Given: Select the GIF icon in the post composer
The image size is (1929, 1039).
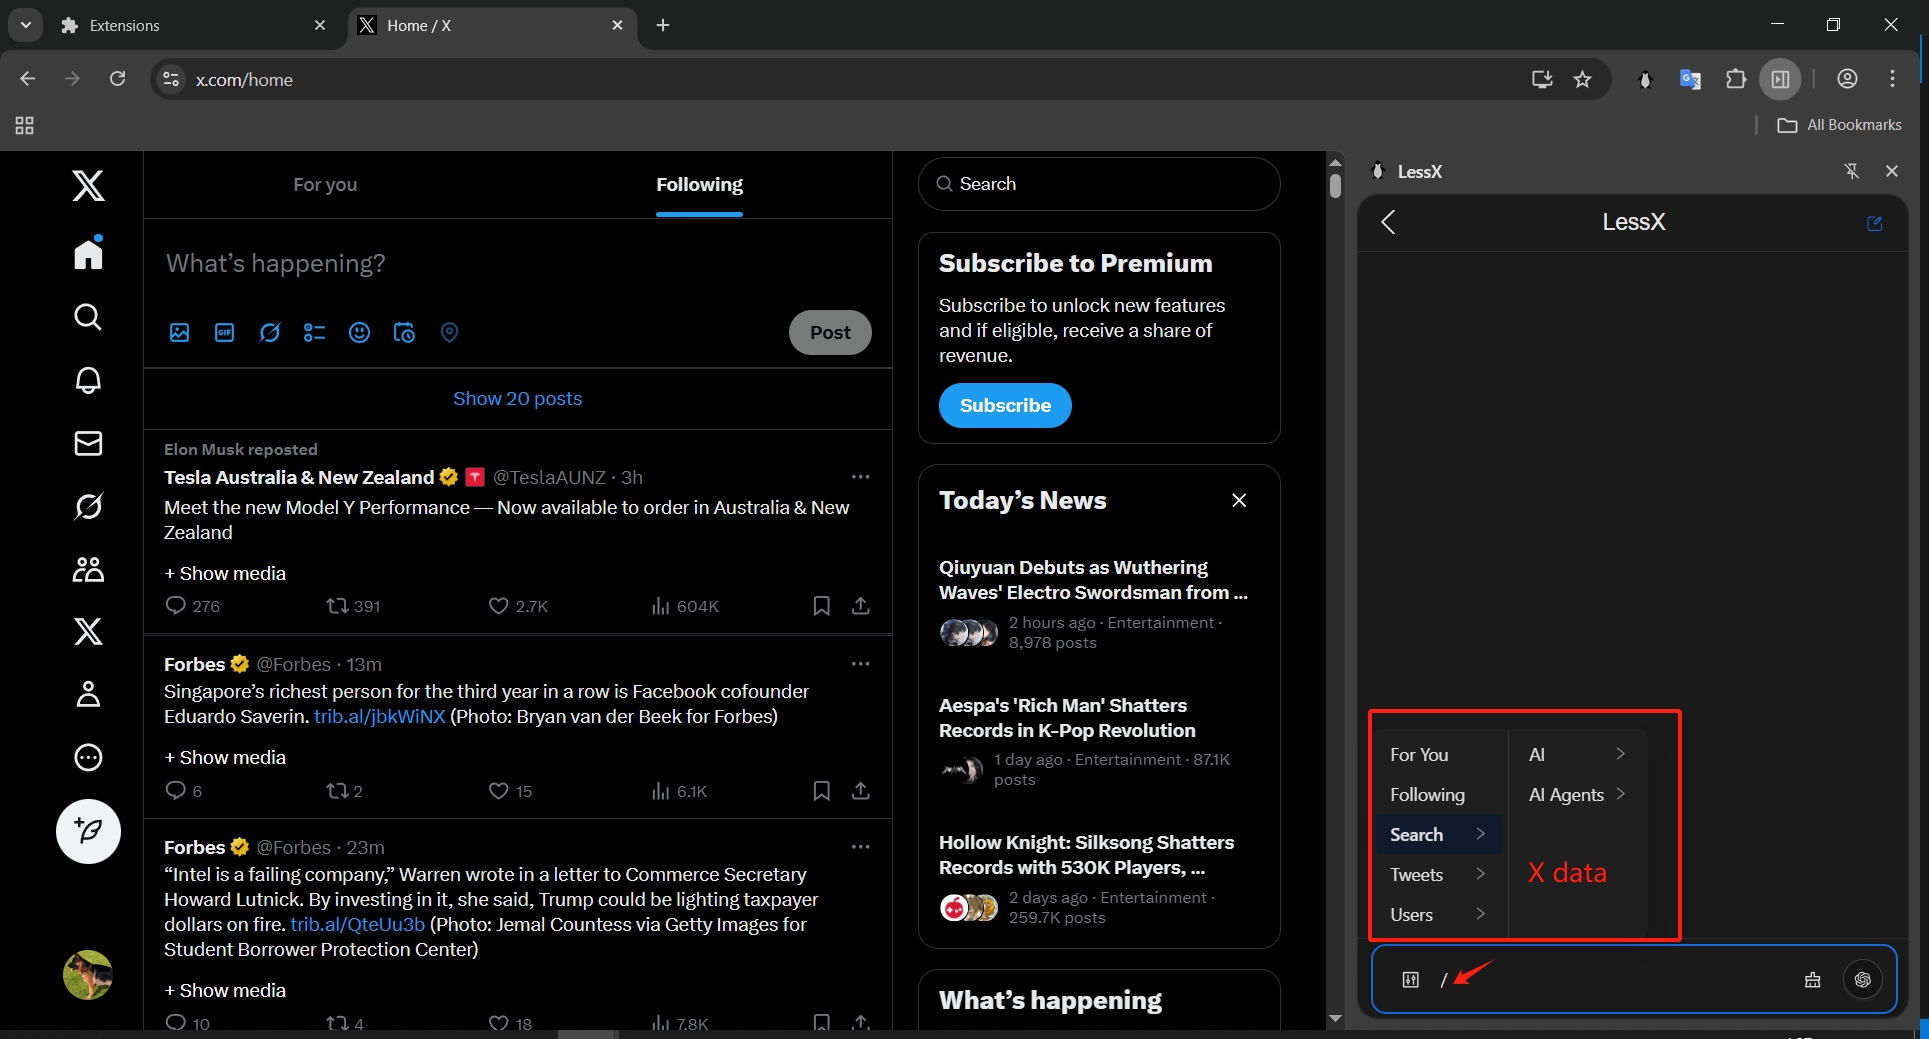Looking at the screenshot, I should point(224,332).
